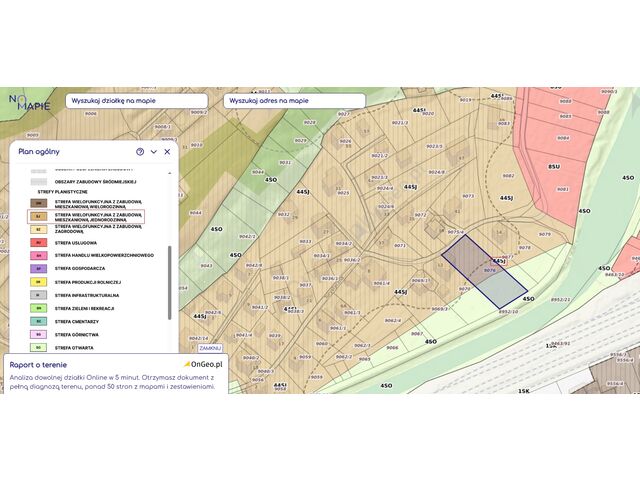The height and width of the screenshot is (480, 640).
Task: Close the Plan ogólny panel
Action: (x=167, y=152)
